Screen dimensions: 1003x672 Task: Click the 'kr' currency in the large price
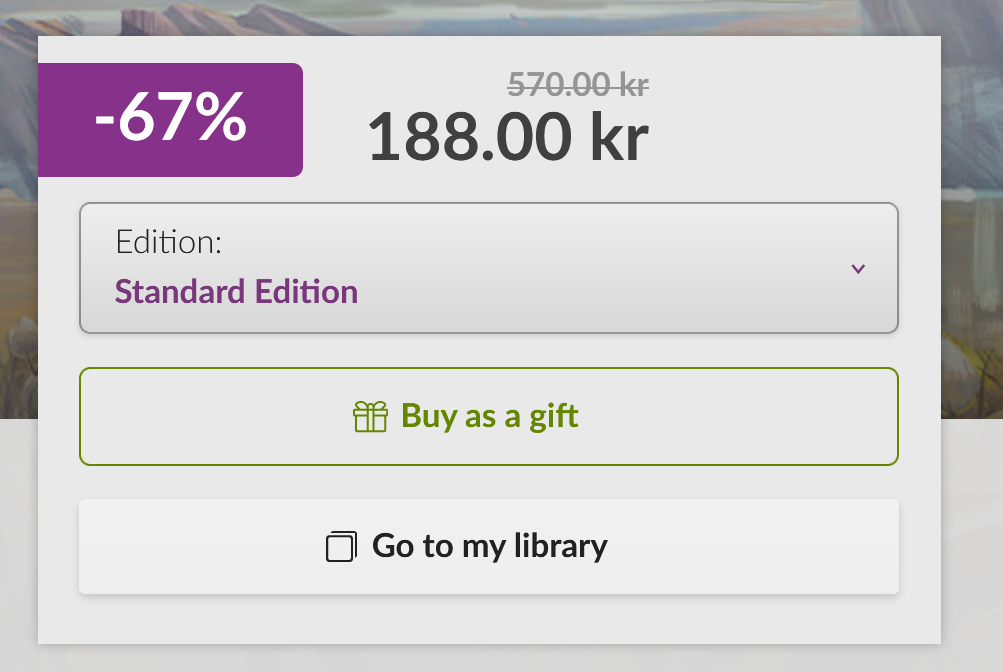tap(619, 137)
